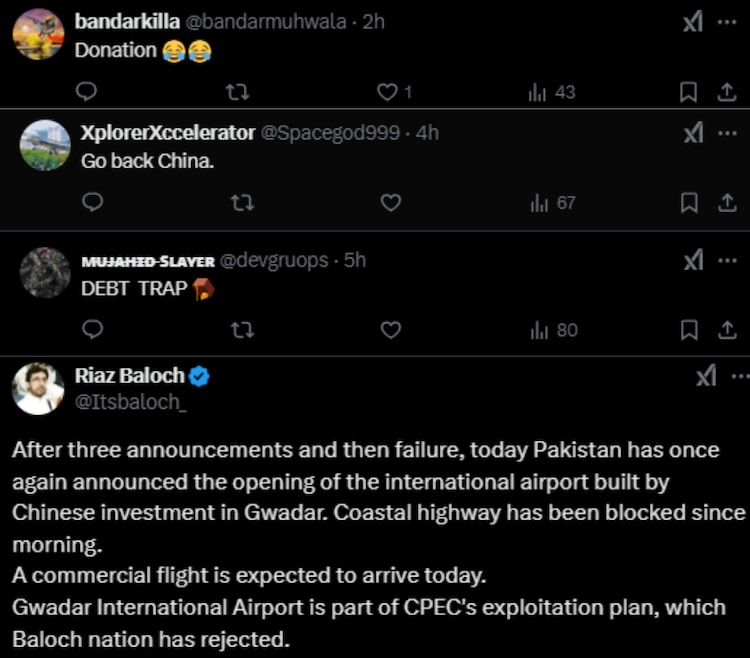View analytics of the 'DEBT TRAP' tweet
750x658 pixels.
[553, 329]
